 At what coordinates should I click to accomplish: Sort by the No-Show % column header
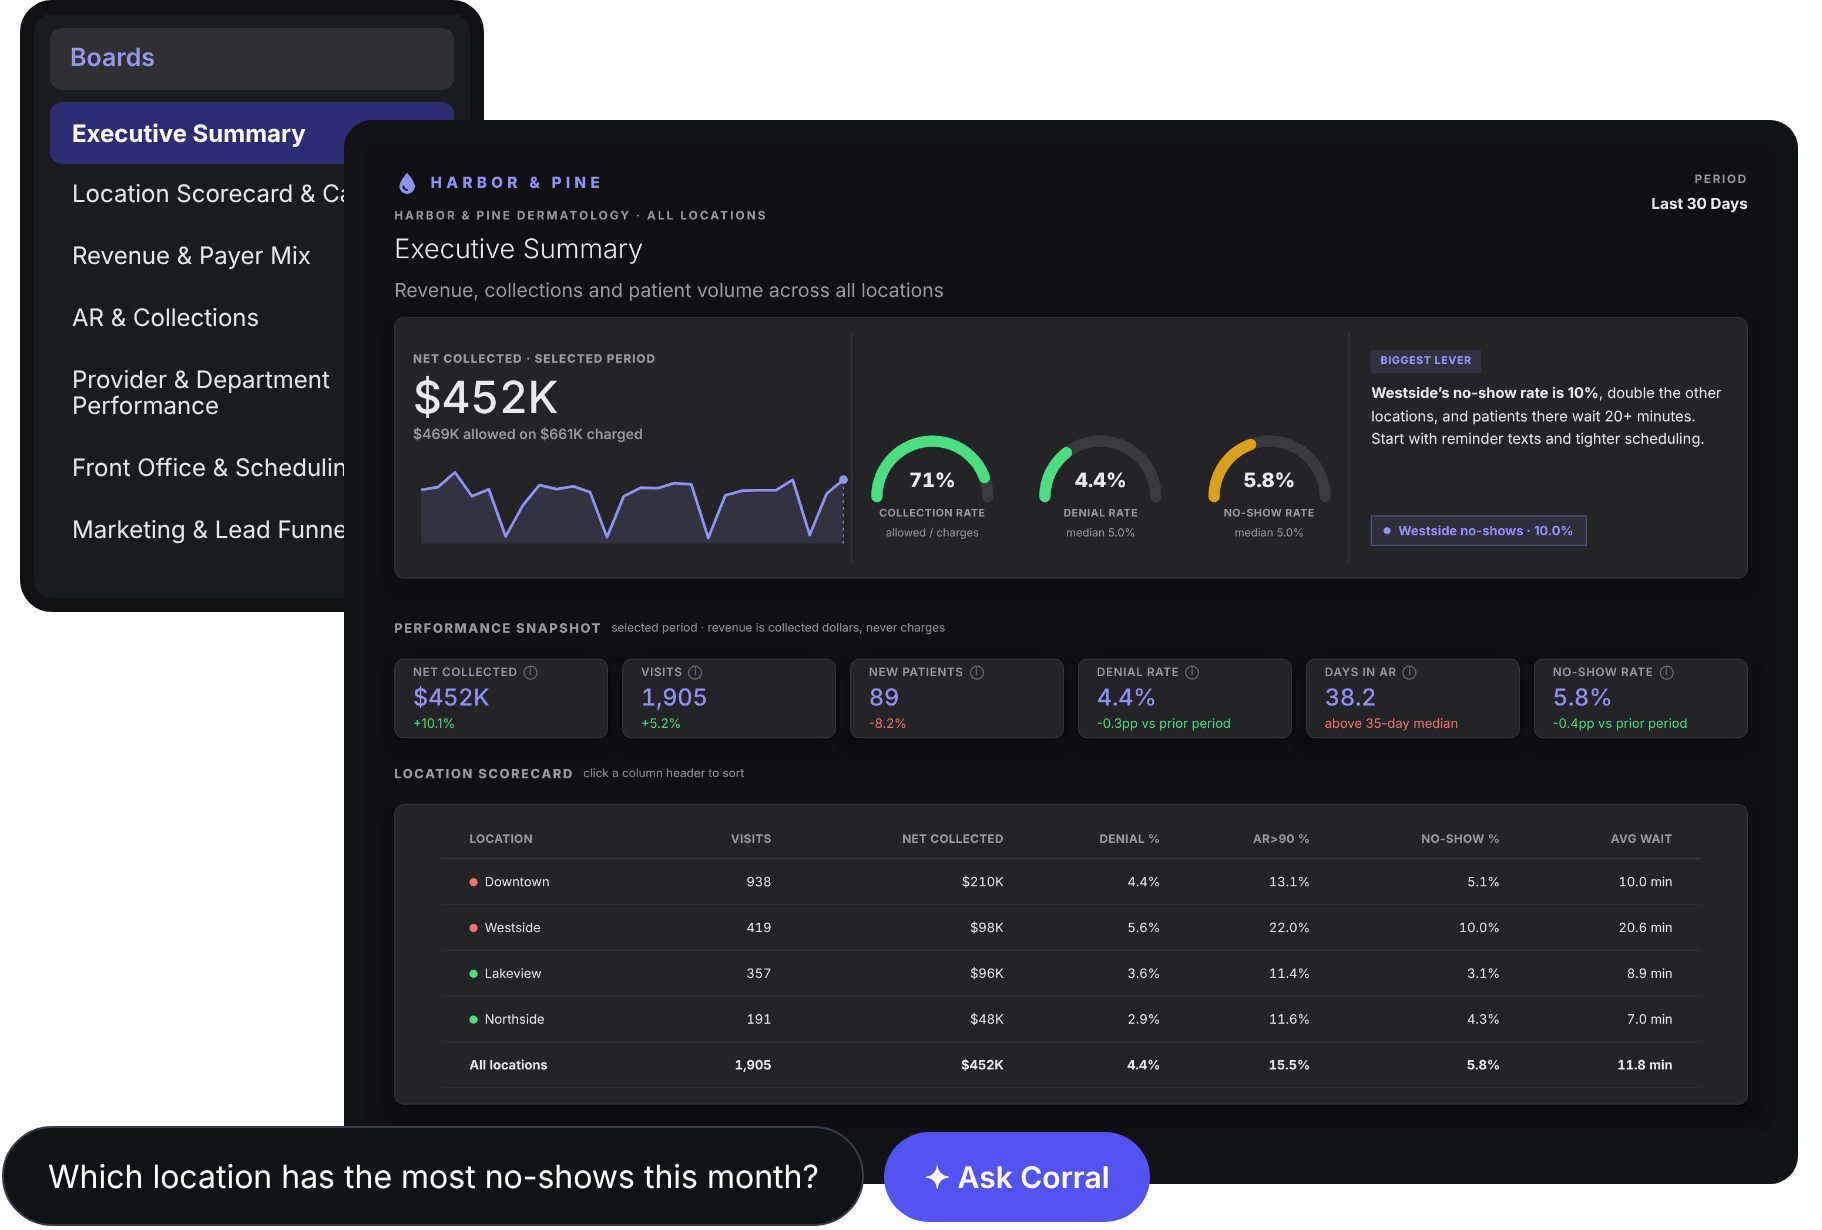pyautogui.click(x=1460, y=839)
